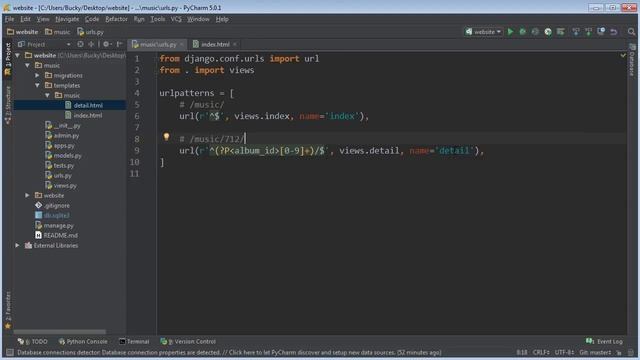This screenshot has width=640, height=360.
Task: Open Search Everywhere magnifier icon
Action: pos(631,31)
